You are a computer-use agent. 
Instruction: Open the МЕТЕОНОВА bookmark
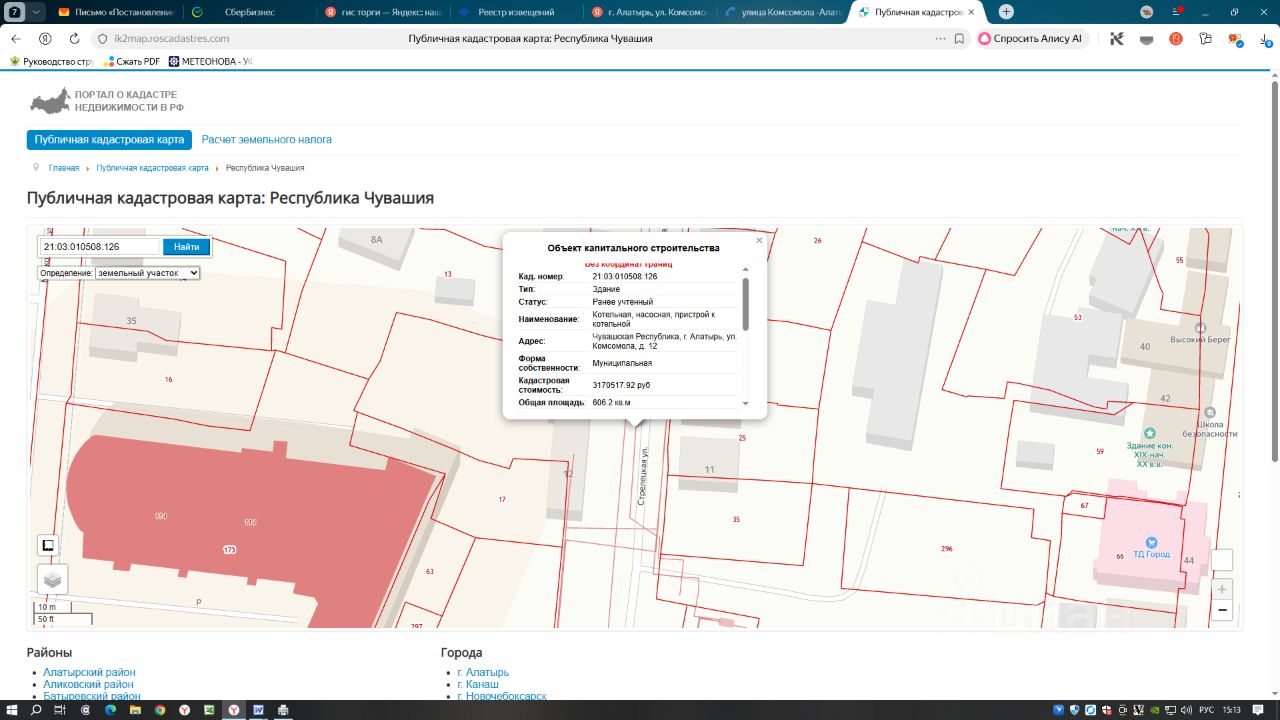point(210,61)
